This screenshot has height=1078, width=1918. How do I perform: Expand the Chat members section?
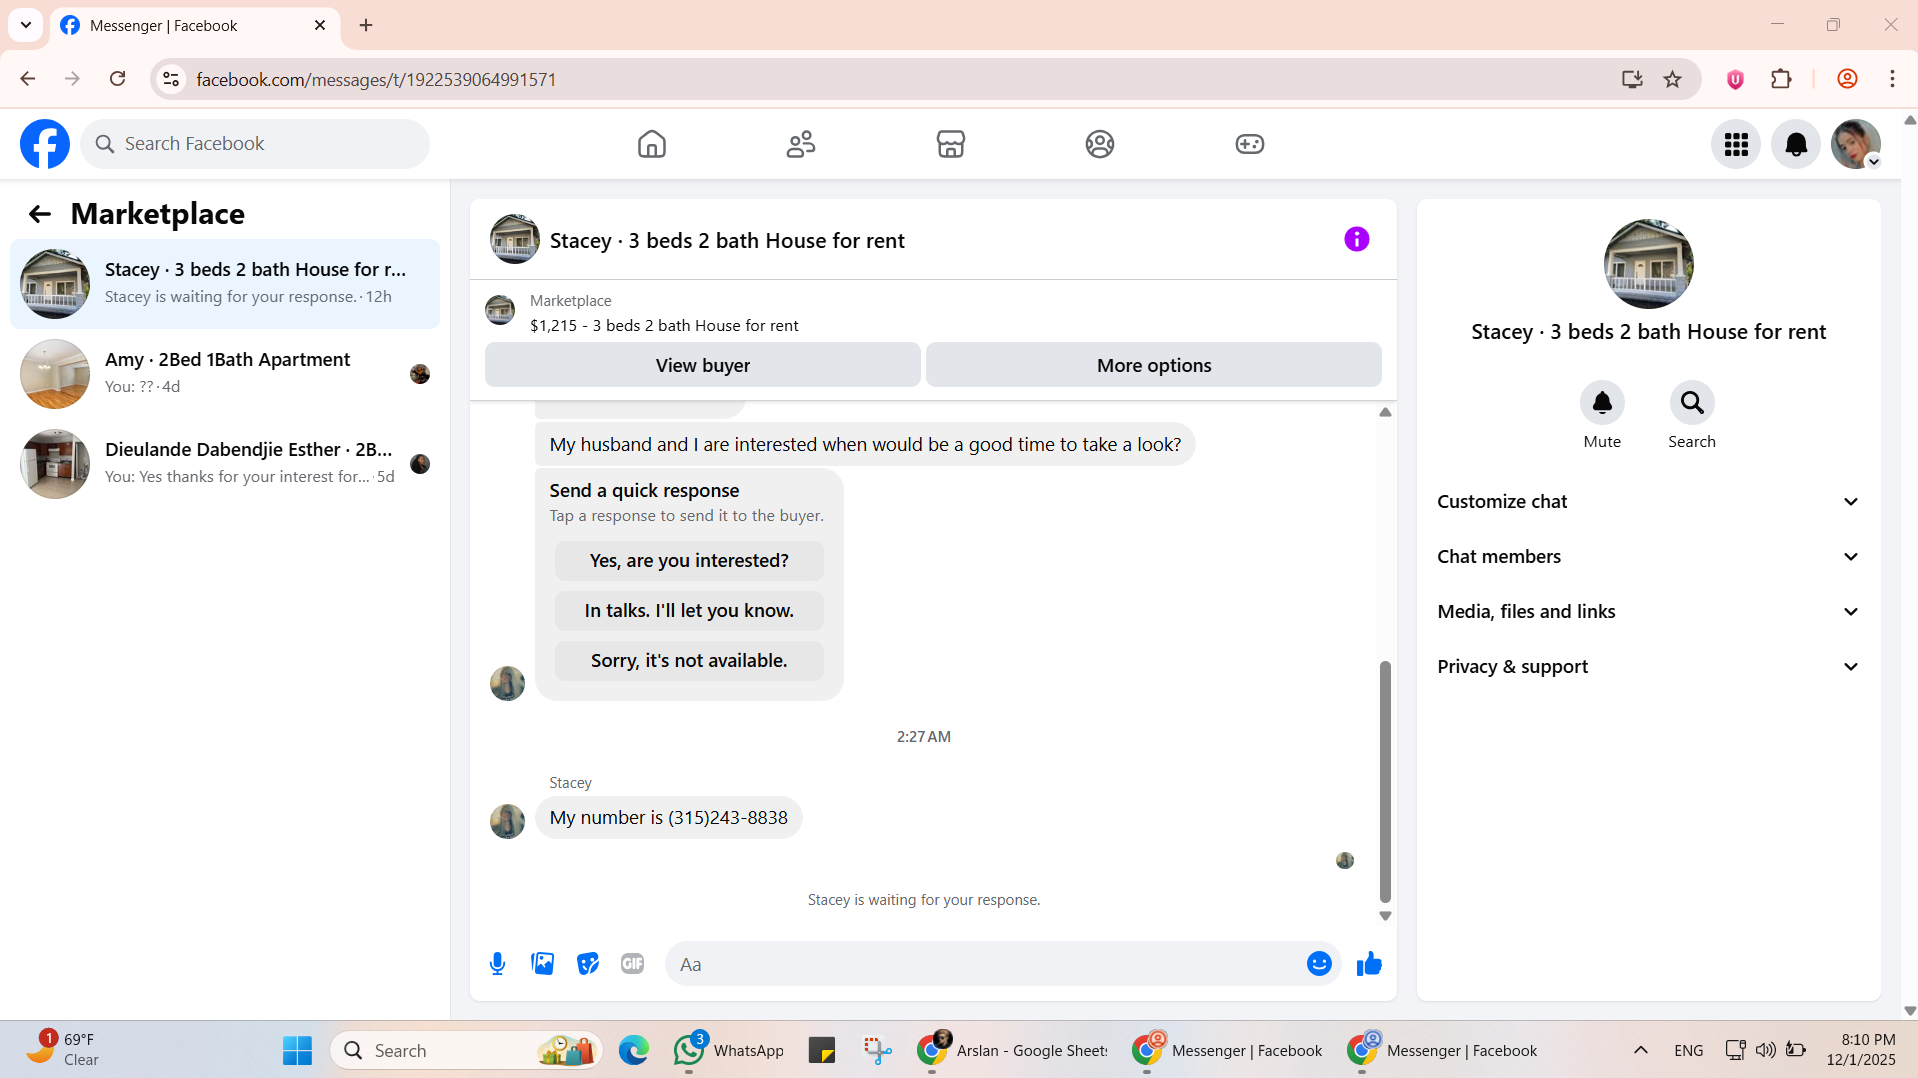[x=1648, y=557]
